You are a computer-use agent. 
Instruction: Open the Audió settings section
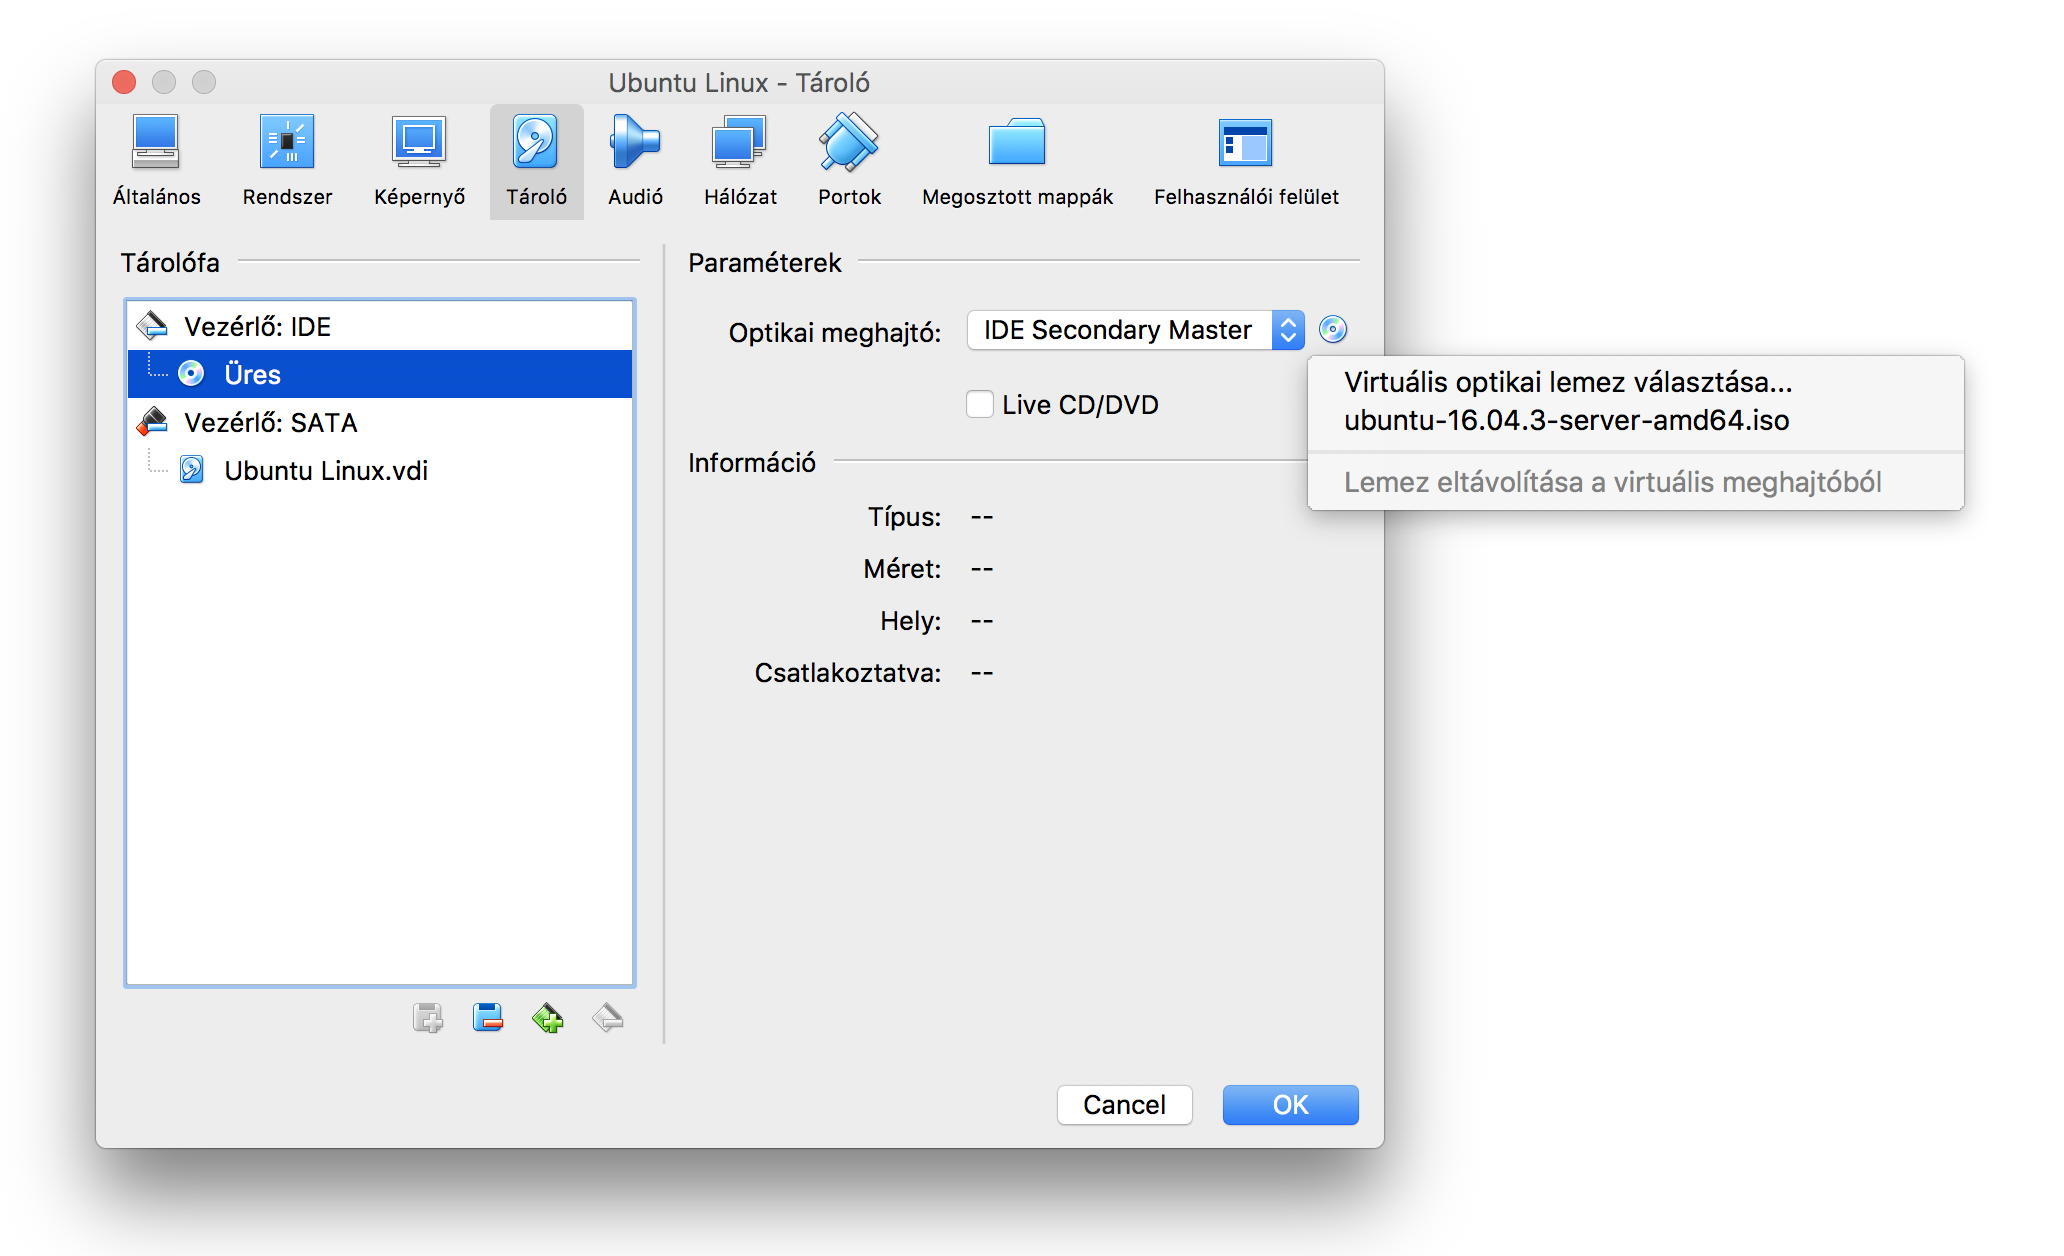[635, 161]
